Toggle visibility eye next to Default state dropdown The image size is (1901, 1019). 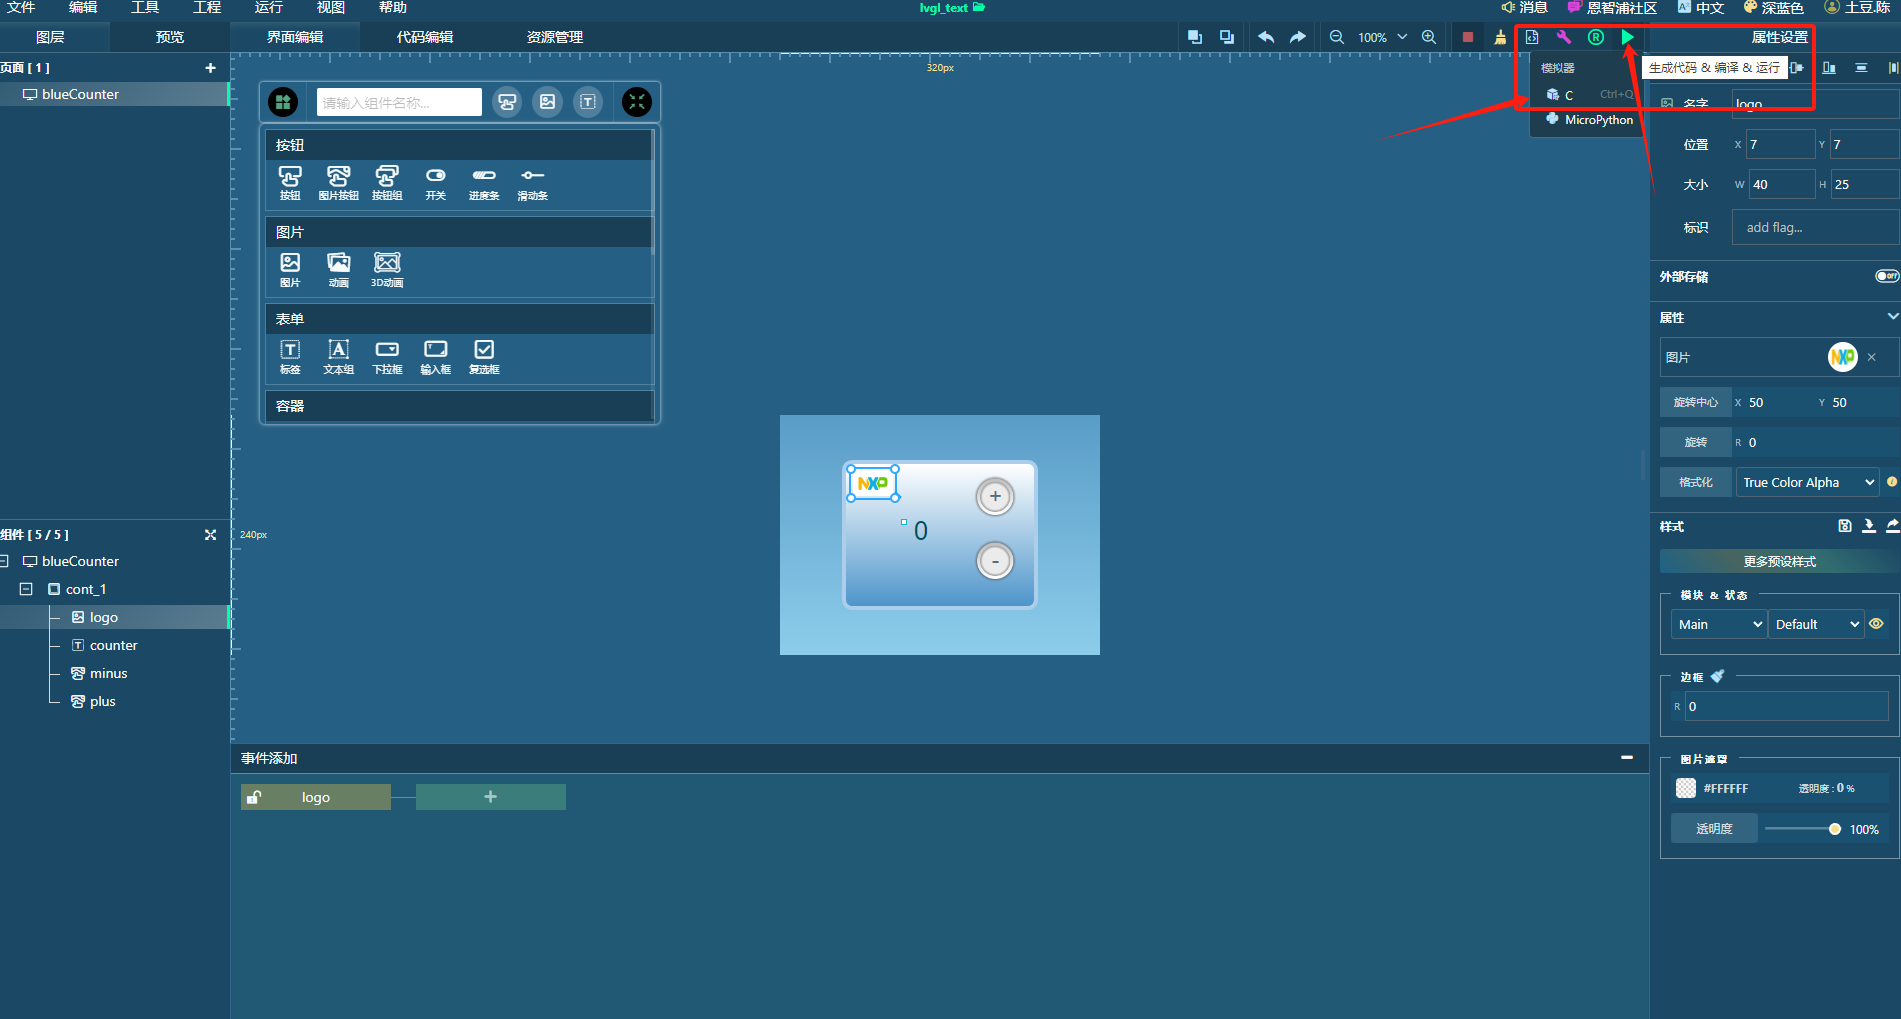1877,623
